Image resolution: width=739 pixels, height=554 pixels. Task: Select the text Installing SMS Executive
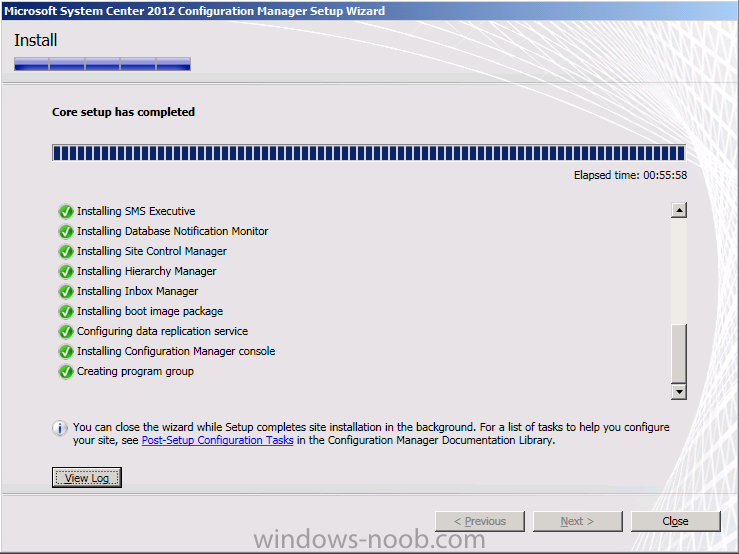tap(136, 211)
